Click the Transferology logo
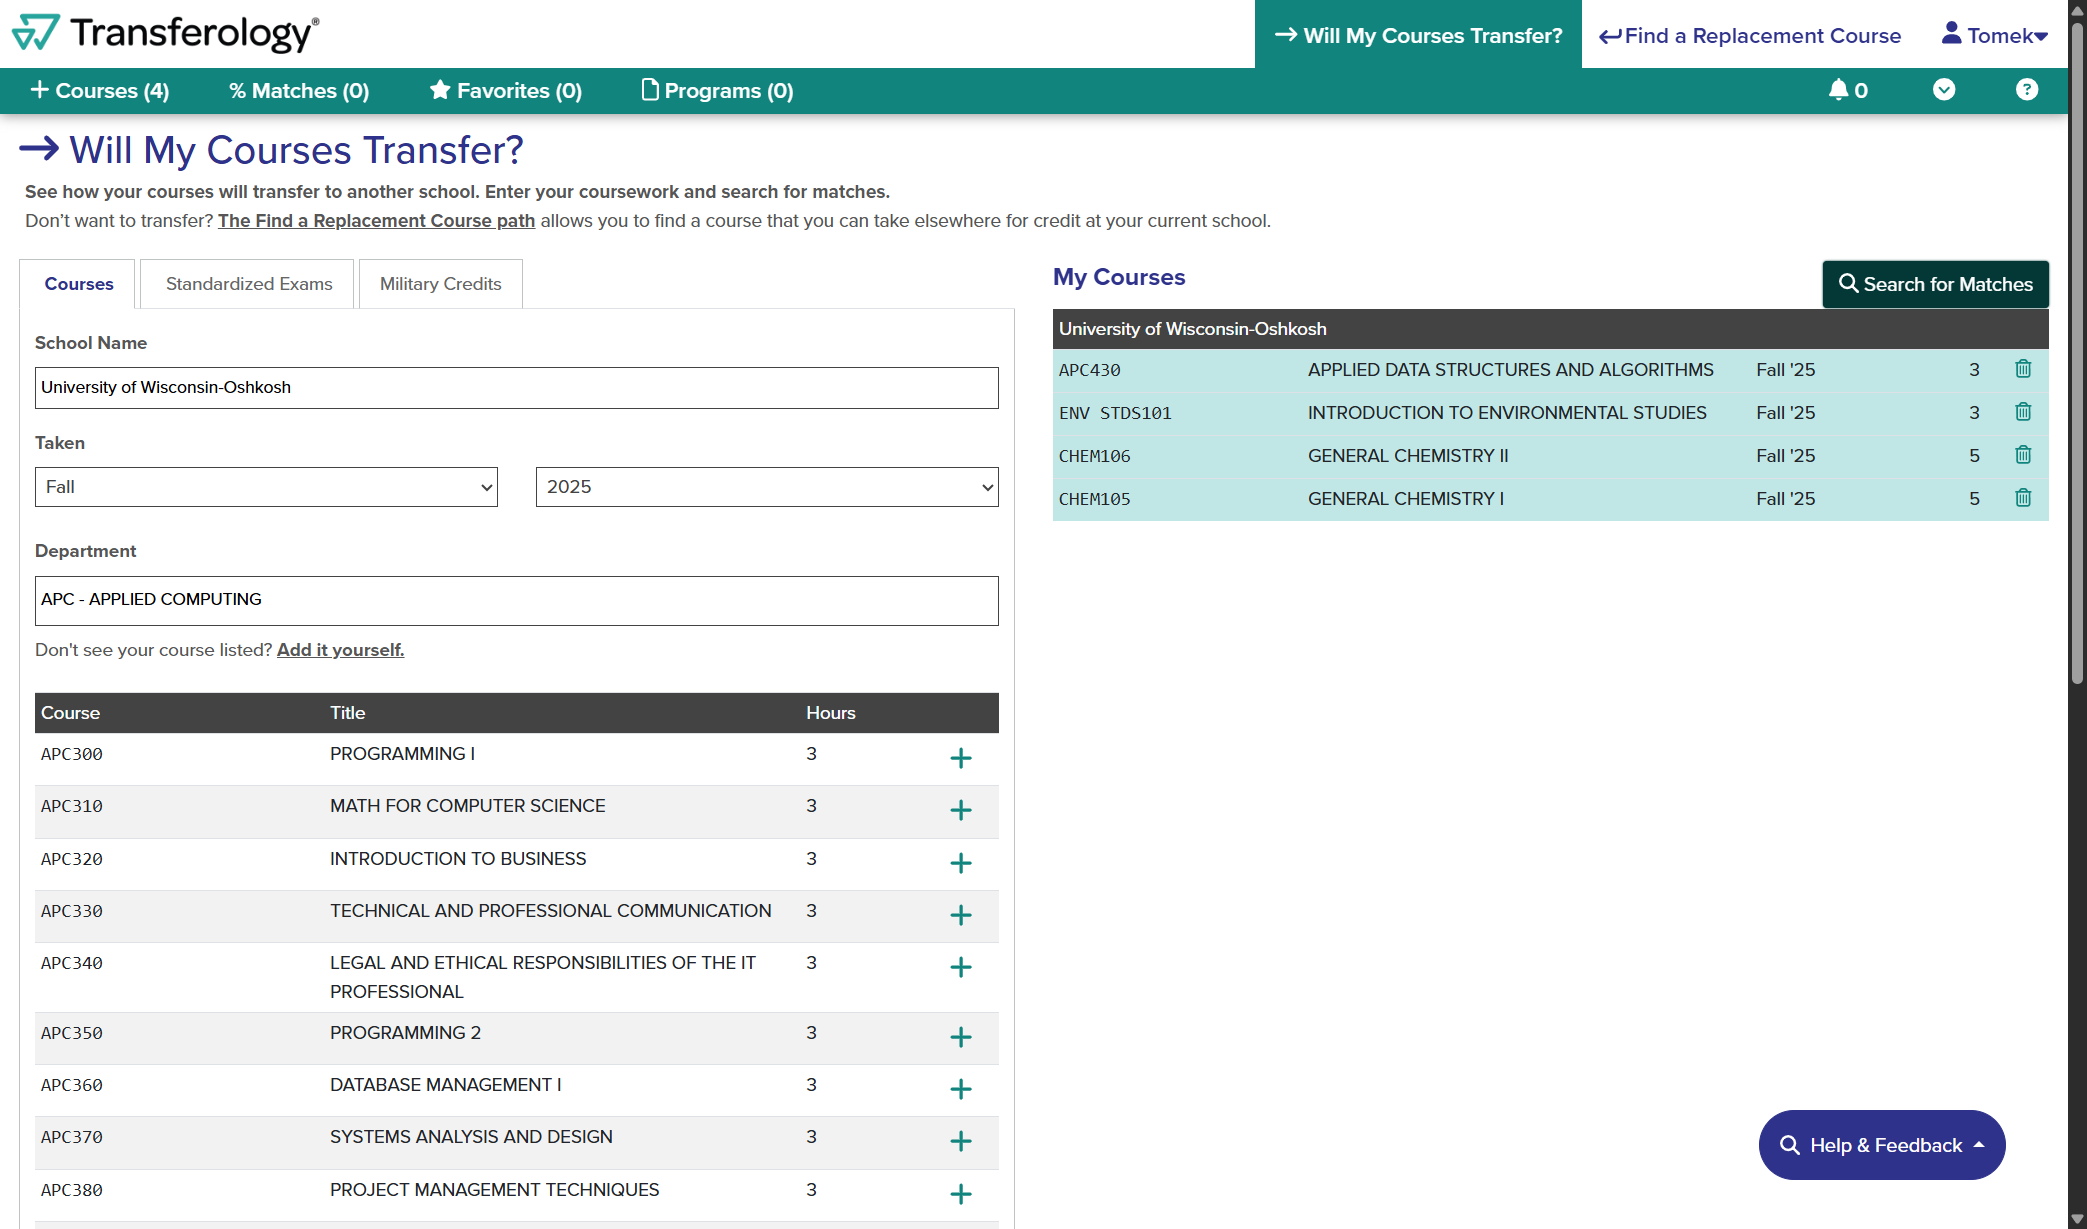Screen dimensions: 2087x1229 tap(166, 33)
